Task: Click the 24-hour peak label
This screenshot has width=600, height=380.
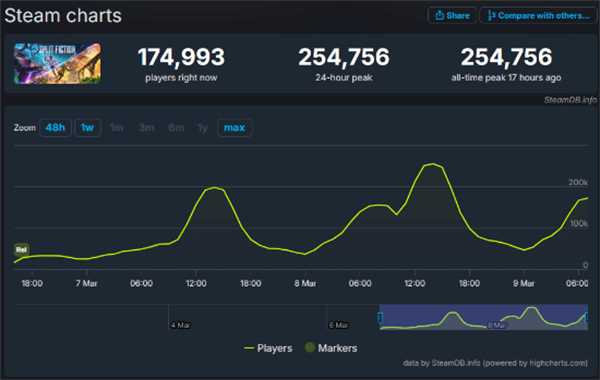Action: pos(344,78)
